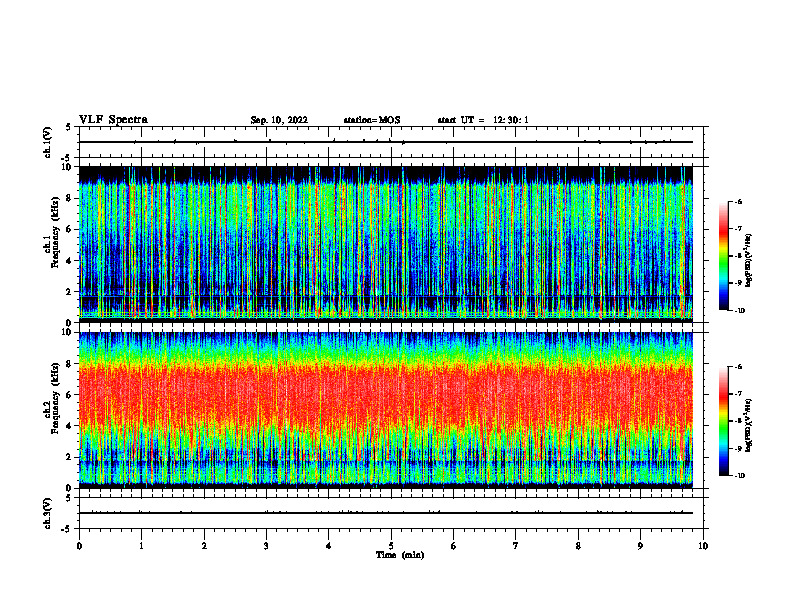
Task: Click the "ch.1(V)" waveform axis label
Action: (x=48, y=142)
